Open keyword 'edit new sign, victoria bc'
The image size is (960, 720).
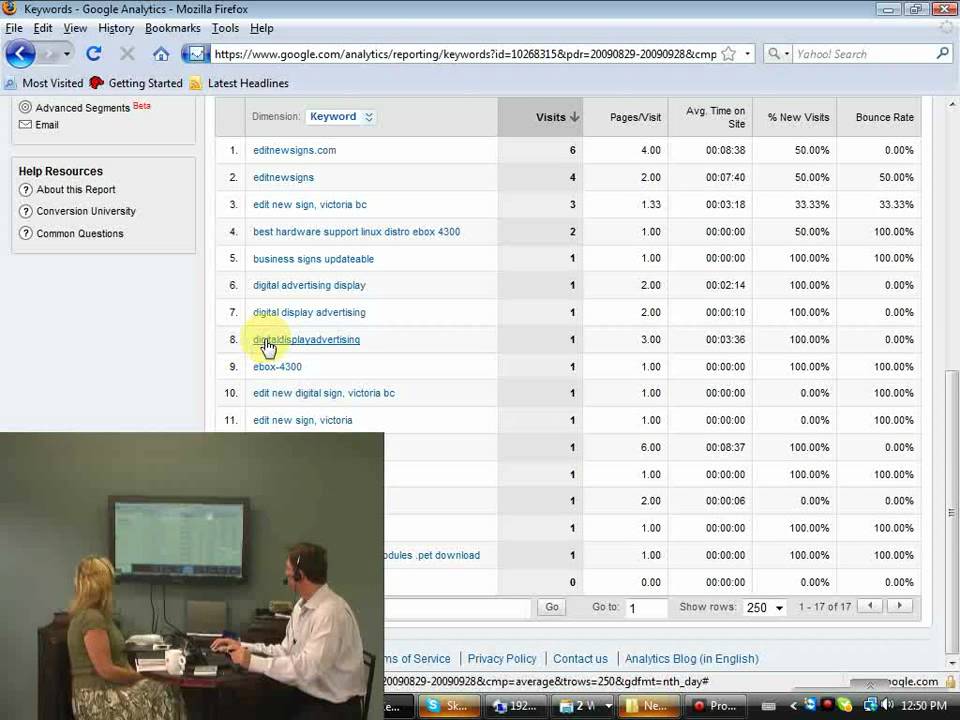[310, 204]
